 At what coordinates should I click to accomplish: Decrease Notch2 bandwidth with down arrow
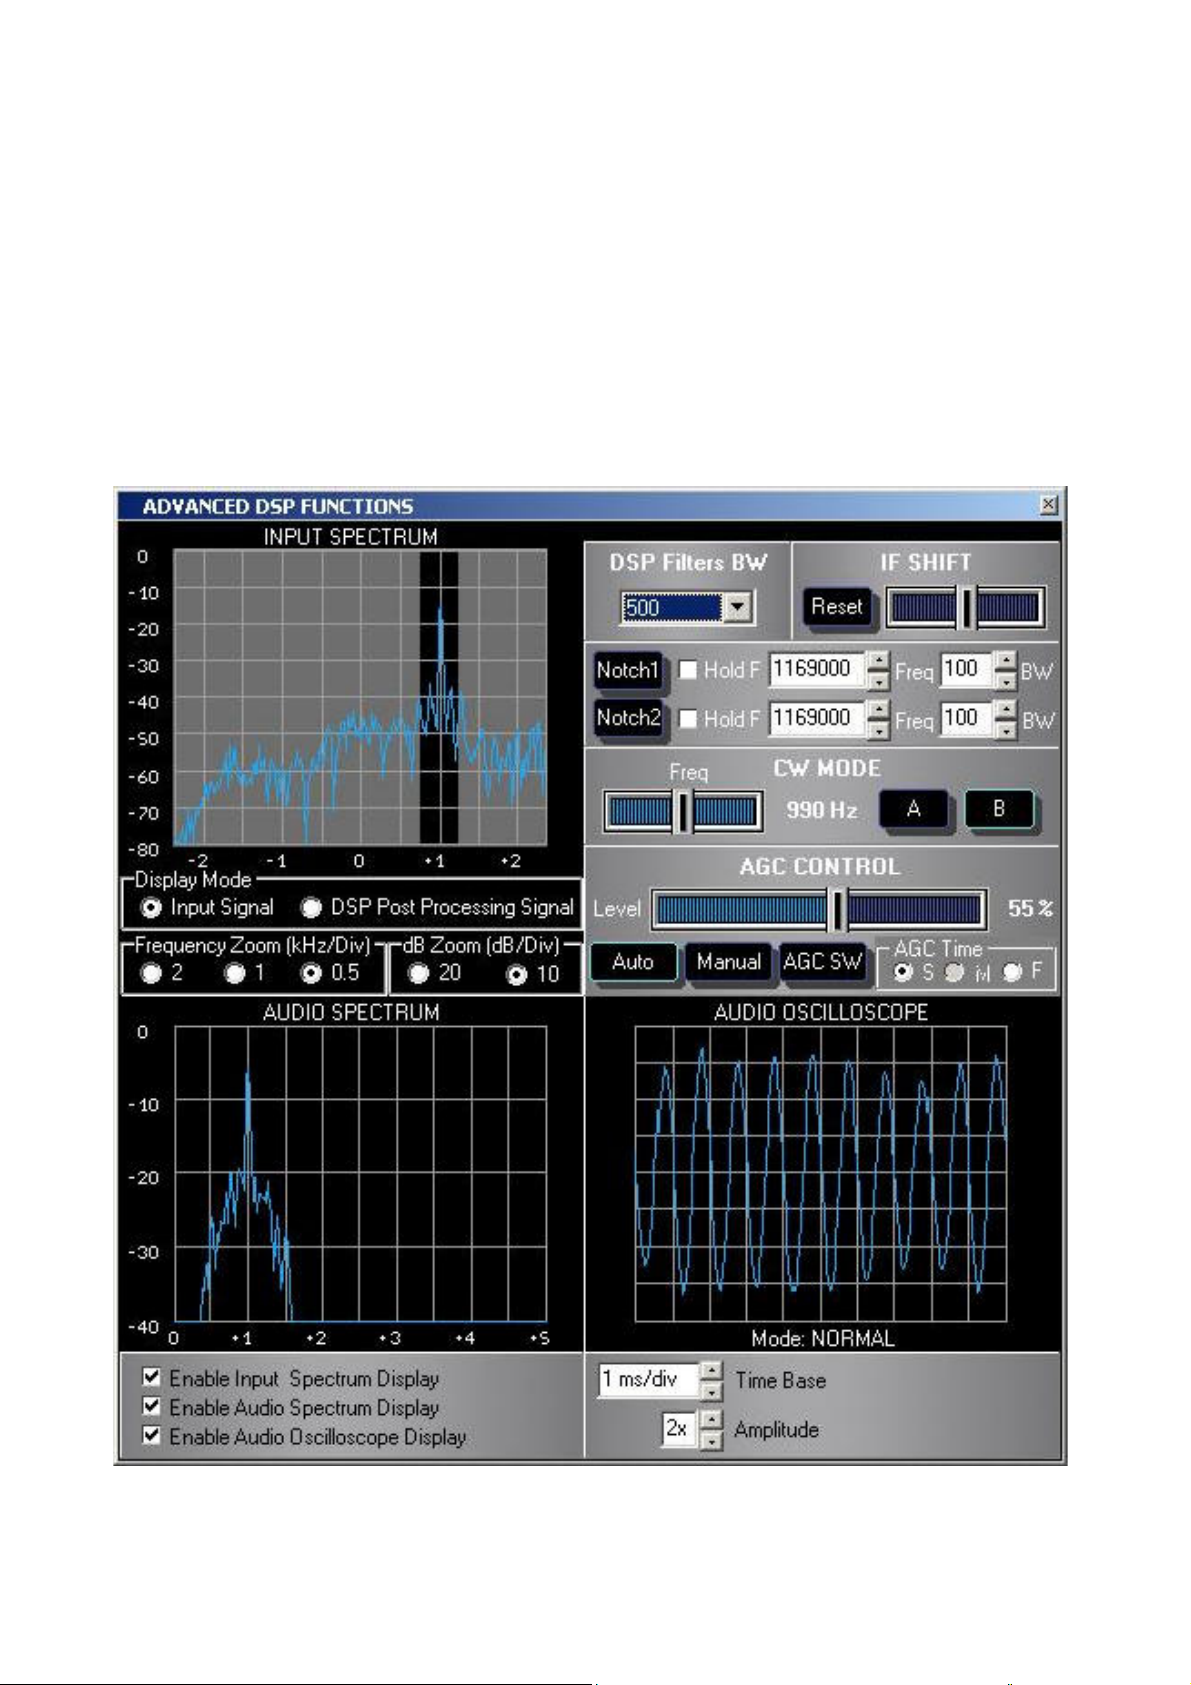pyautogui.click(x=1006, y=729)
